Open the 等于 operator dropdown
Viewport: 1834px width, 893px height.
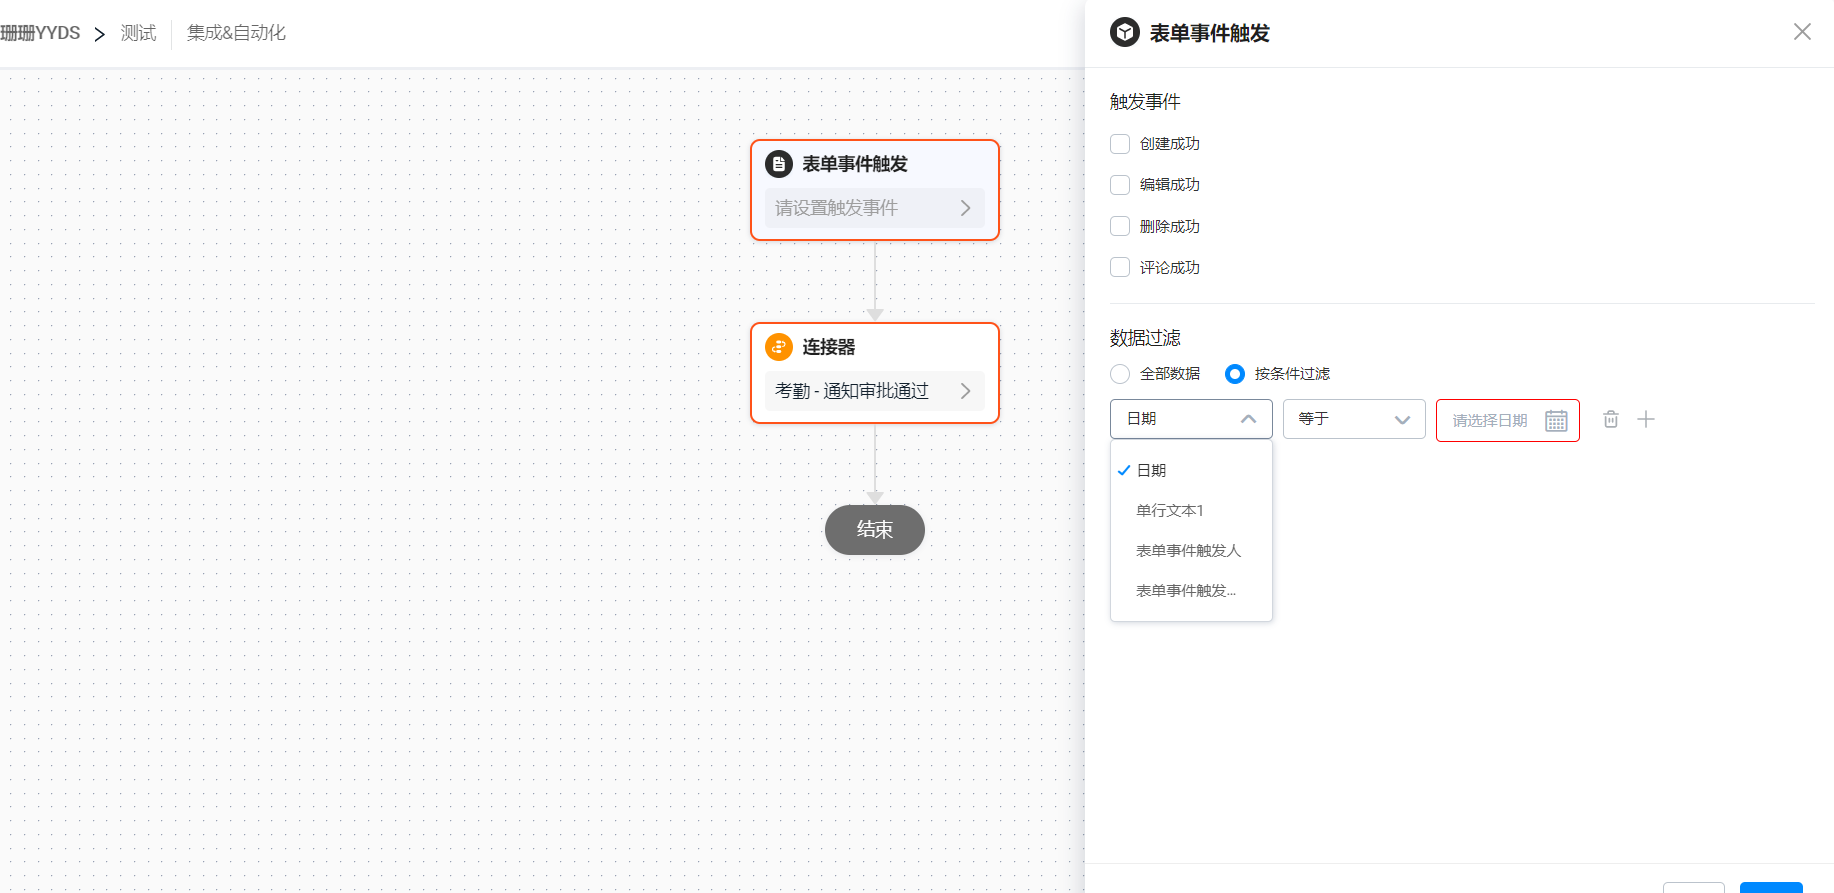point(1354,419)
